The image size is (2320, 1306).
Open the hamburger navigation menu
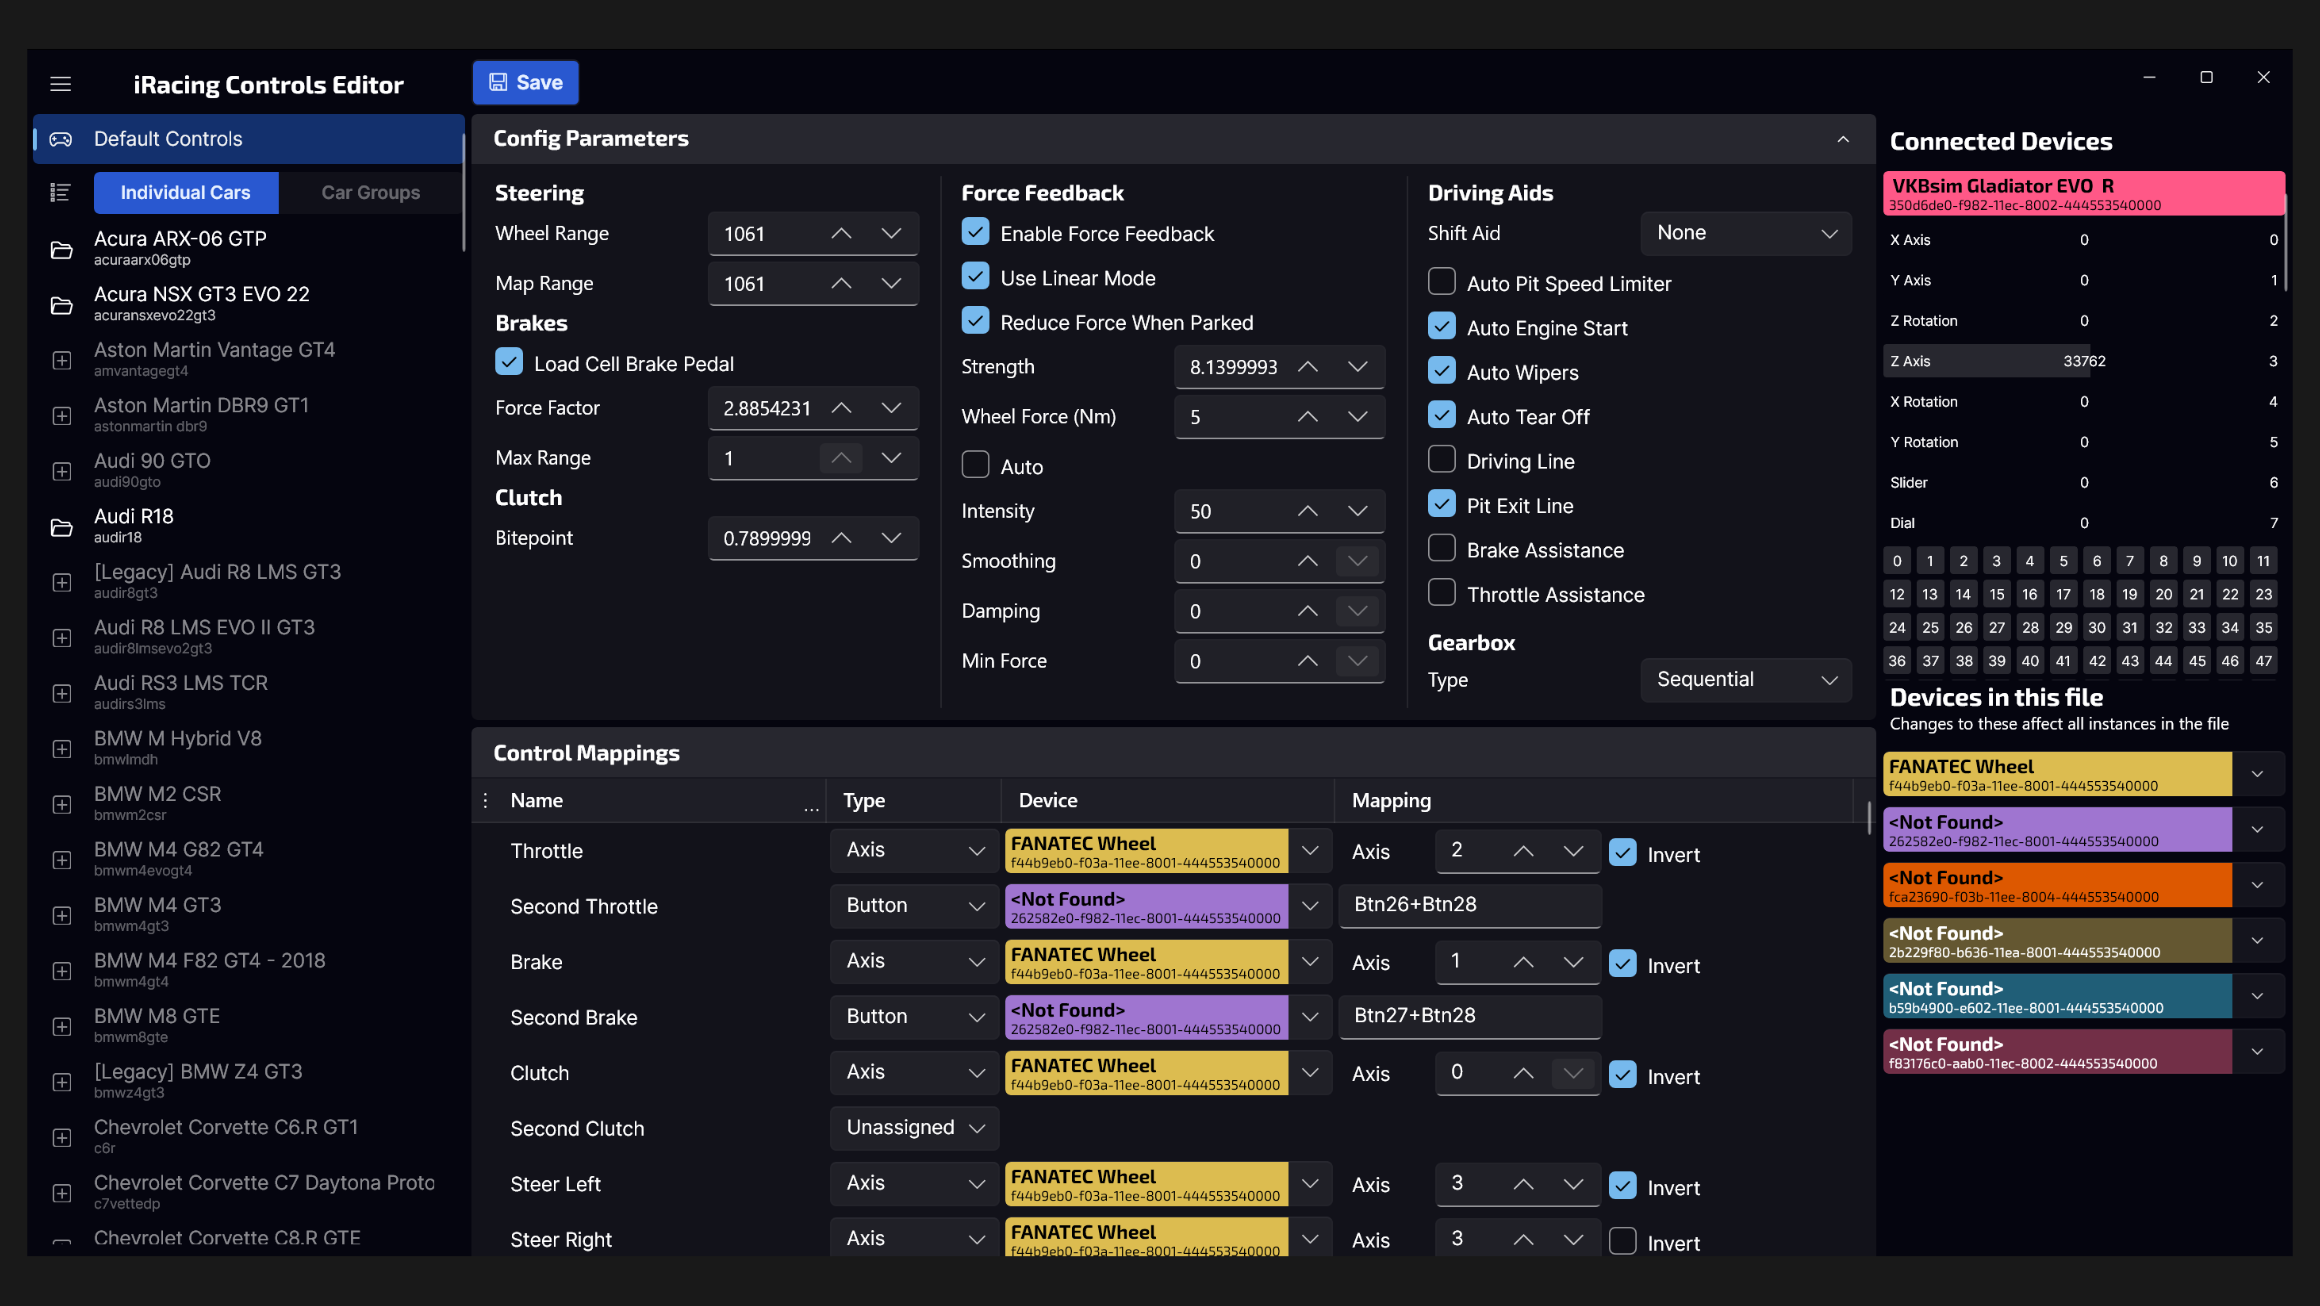click(60, 84)
